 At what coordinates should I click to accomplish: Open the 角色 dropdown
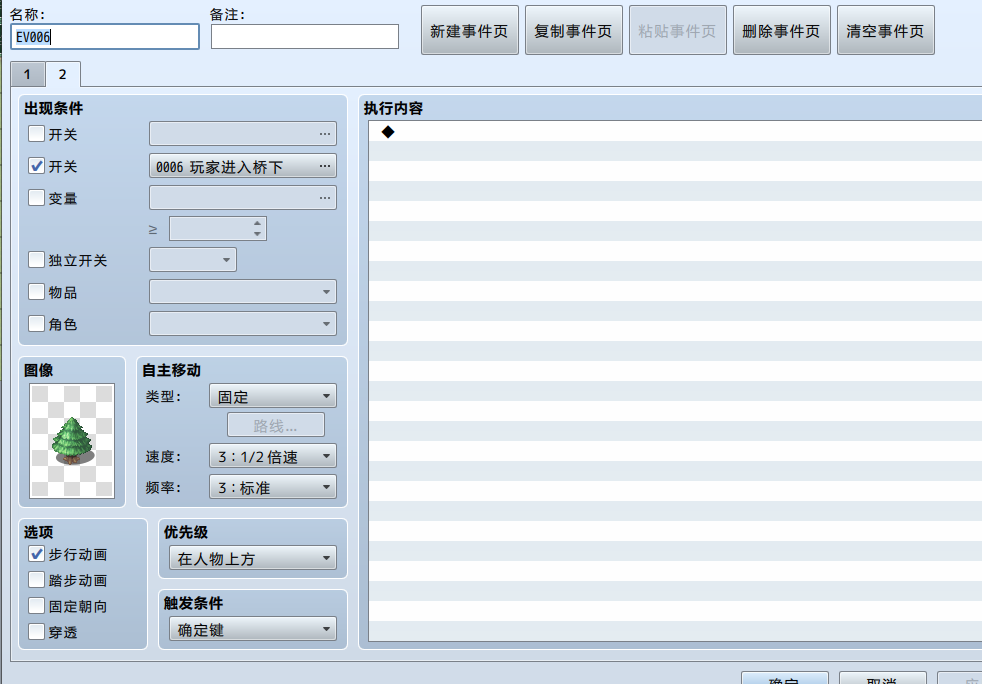click(243, 324)
